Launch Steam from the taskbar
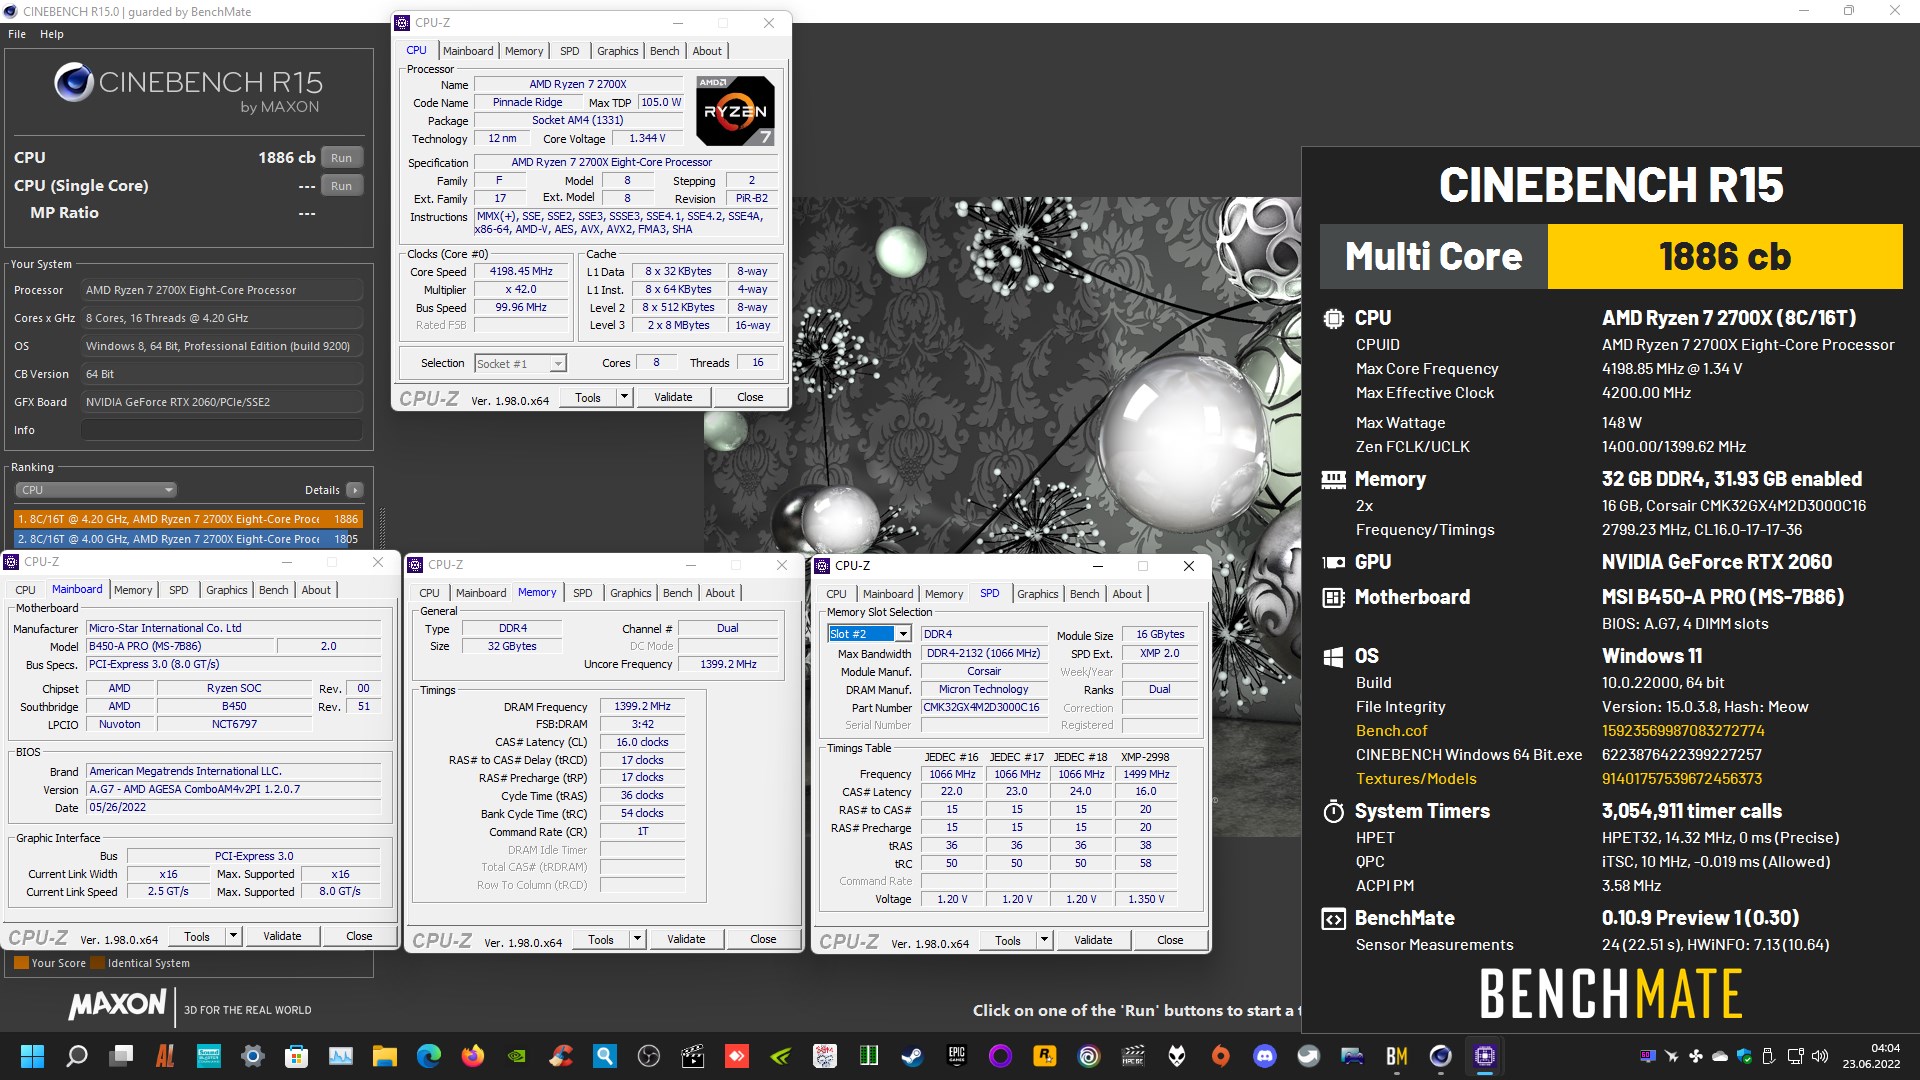This screenshot has width=1920, height=1080. [913, 1056]
